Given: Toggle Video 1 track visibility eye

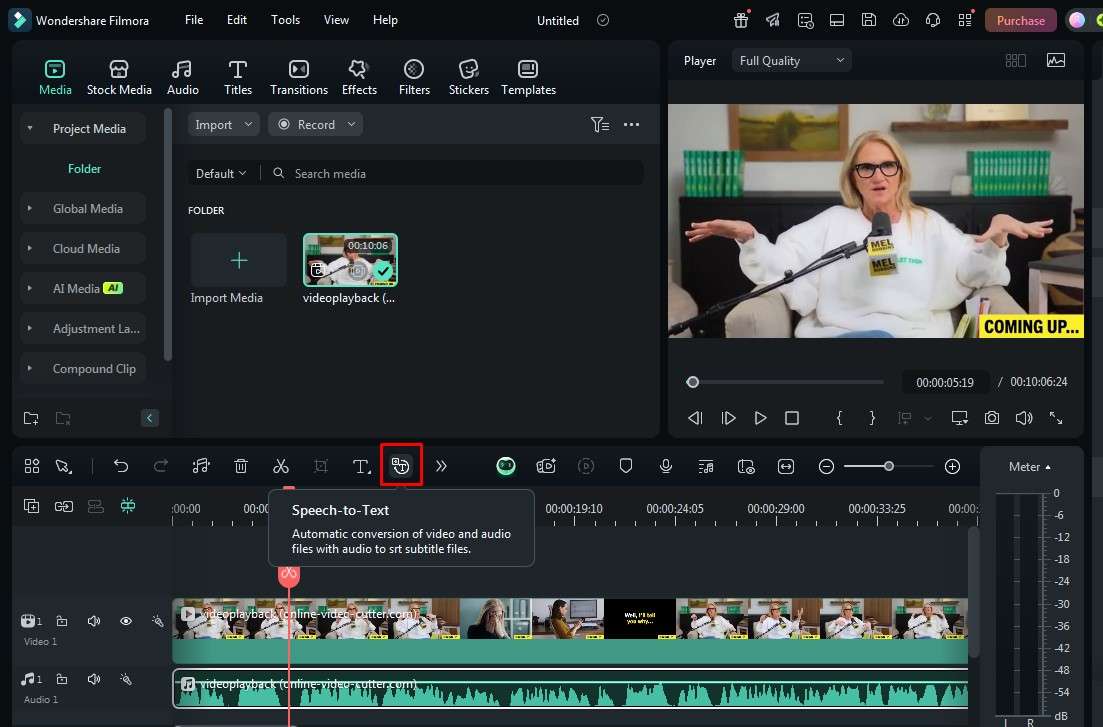Looking at the screenshot, I should click(126, 621).
